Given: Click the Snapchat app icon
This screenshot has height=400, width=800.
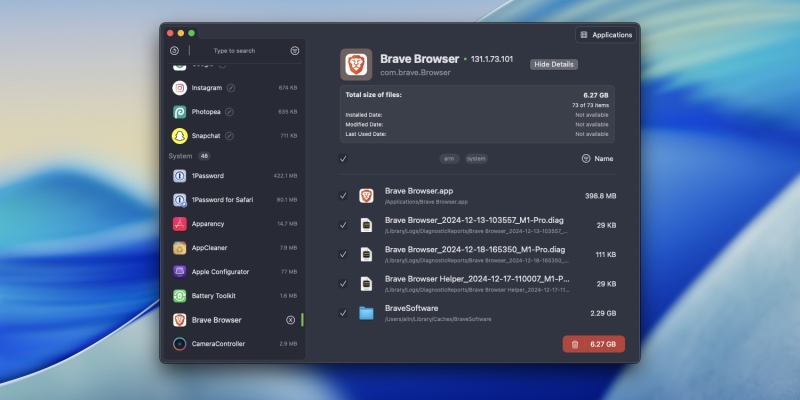Looking at the screenshot, I should click(180, 136).
